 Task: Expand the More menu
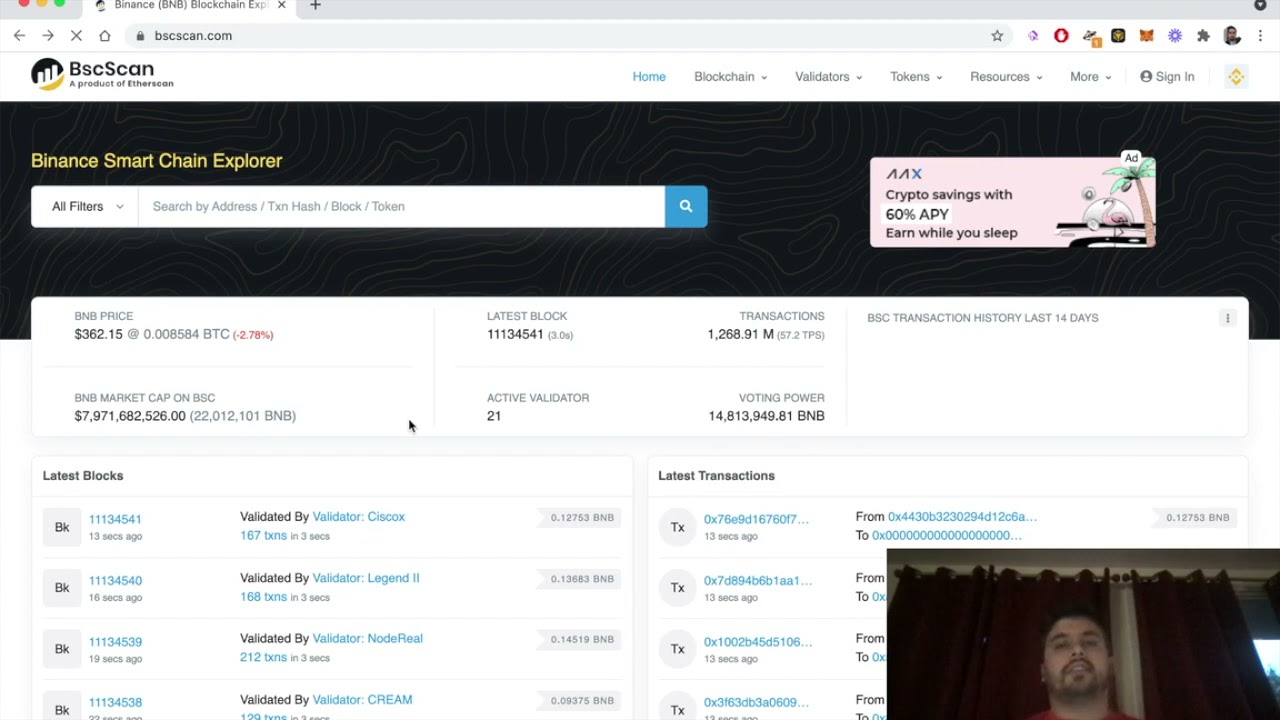pyautogui.click(x=1090, y=77)
